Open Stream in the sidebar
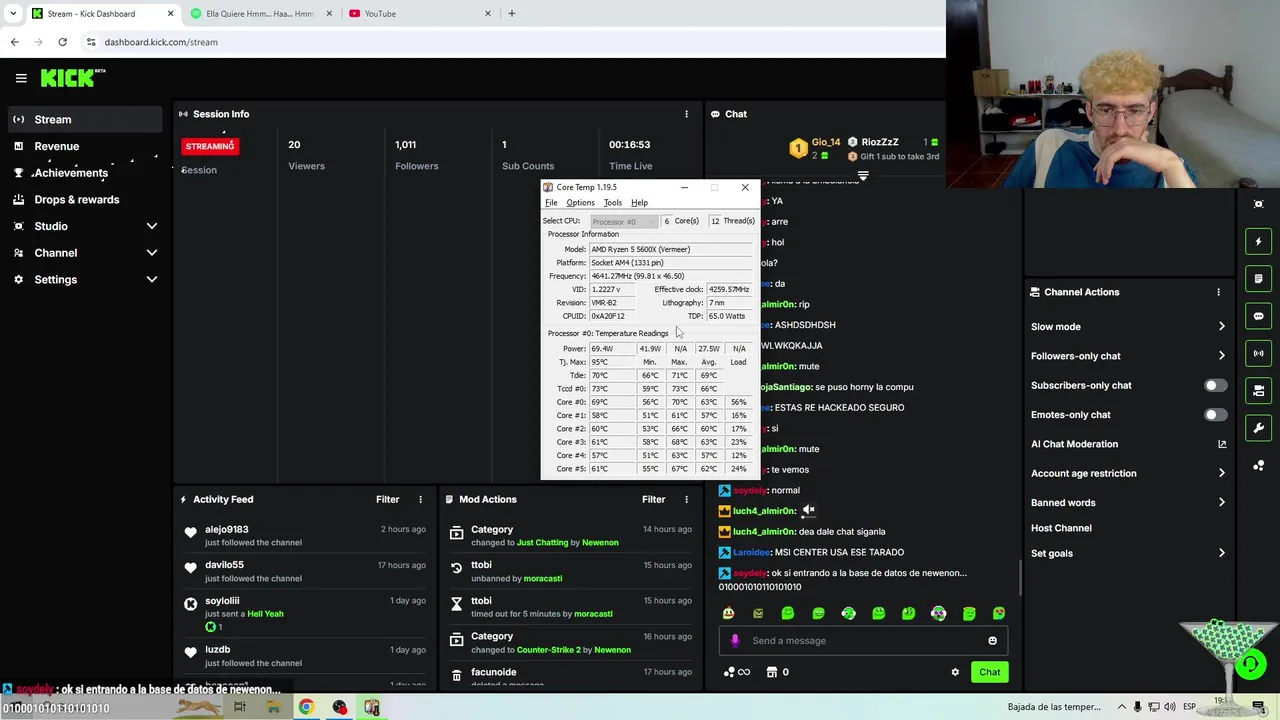The height and width of the screenshot is (720, 1280). [83, 119]
